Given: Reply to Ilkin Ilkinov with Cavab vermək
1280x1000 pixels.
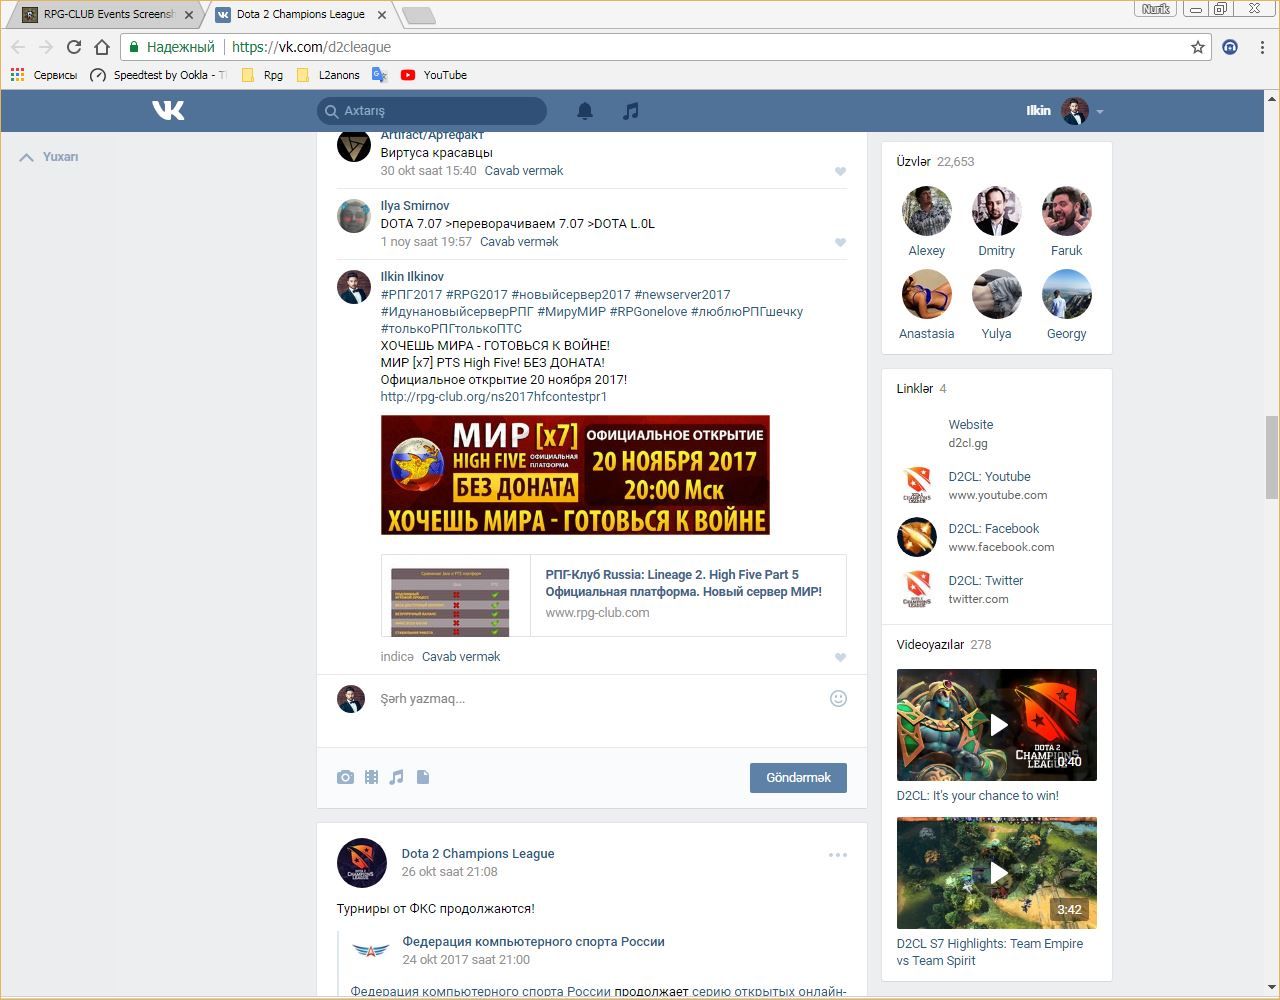Looking at the screenshot, I should pos(461,657).
